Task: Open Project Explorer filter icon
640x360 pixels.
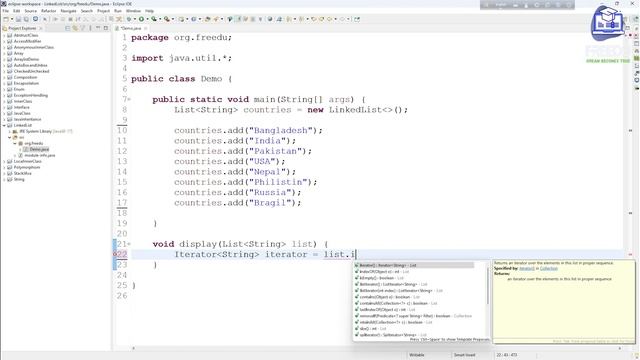Action: tap(83, 28)
